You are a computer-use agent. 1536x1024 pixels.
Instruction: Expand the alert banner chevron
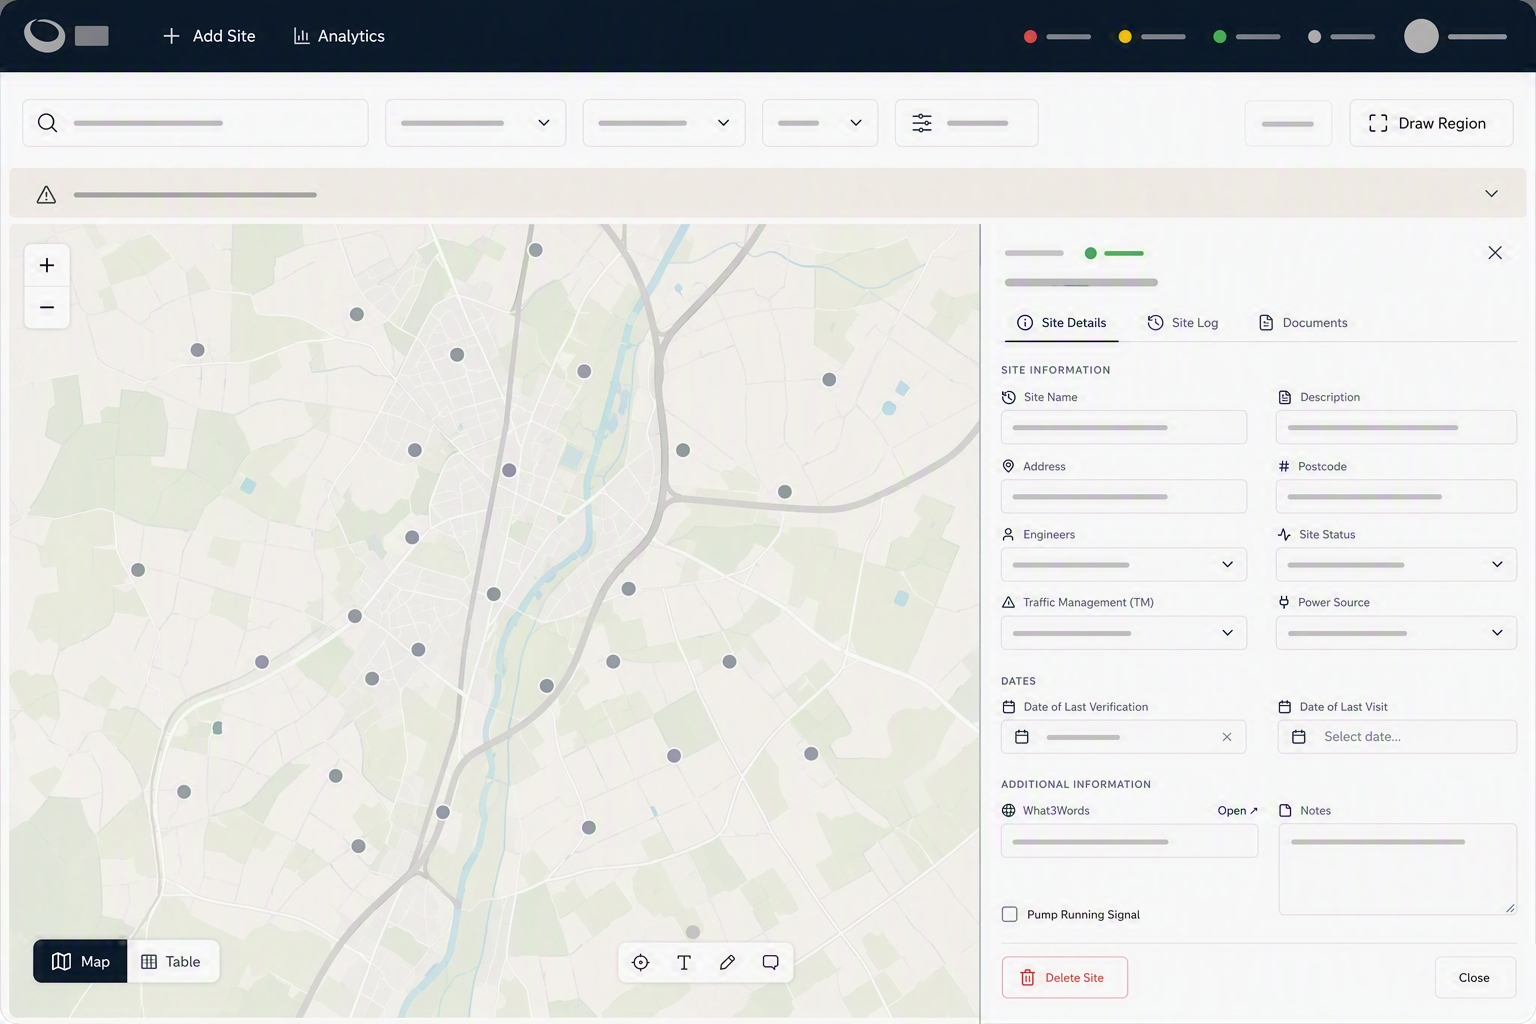[x=1491, y=194]
